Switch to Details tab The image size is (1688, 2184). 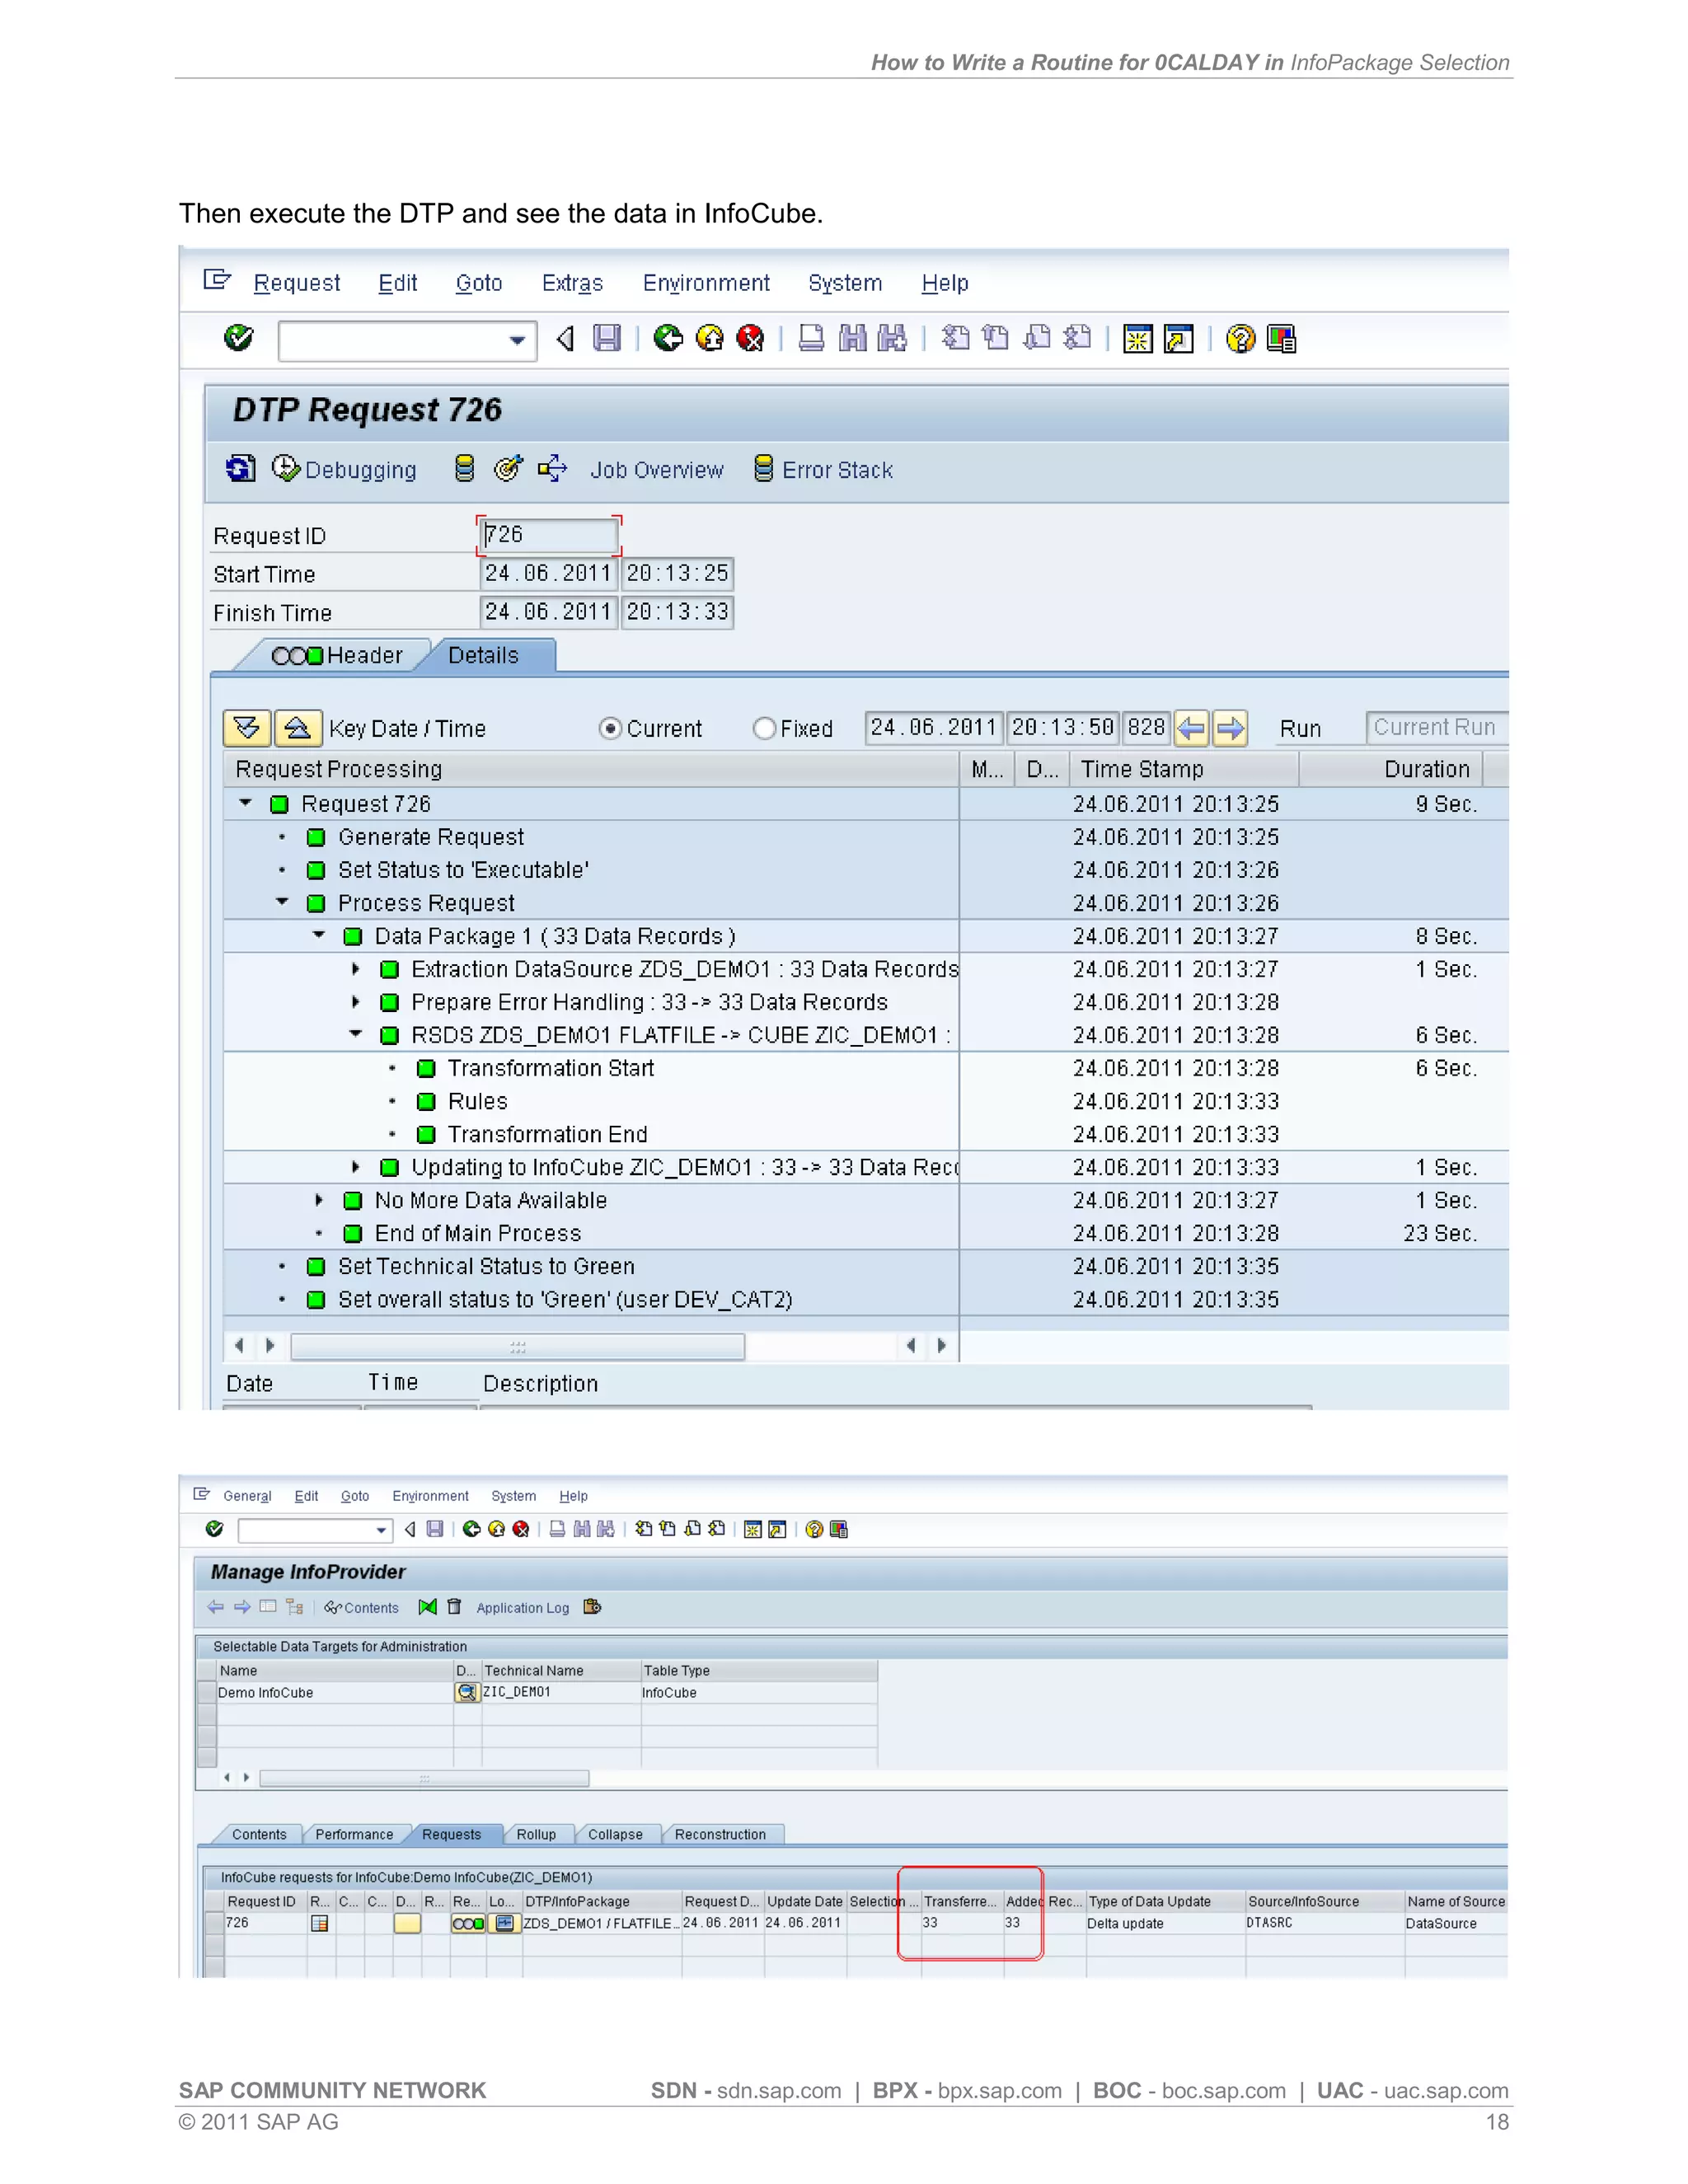coord(484,655)
